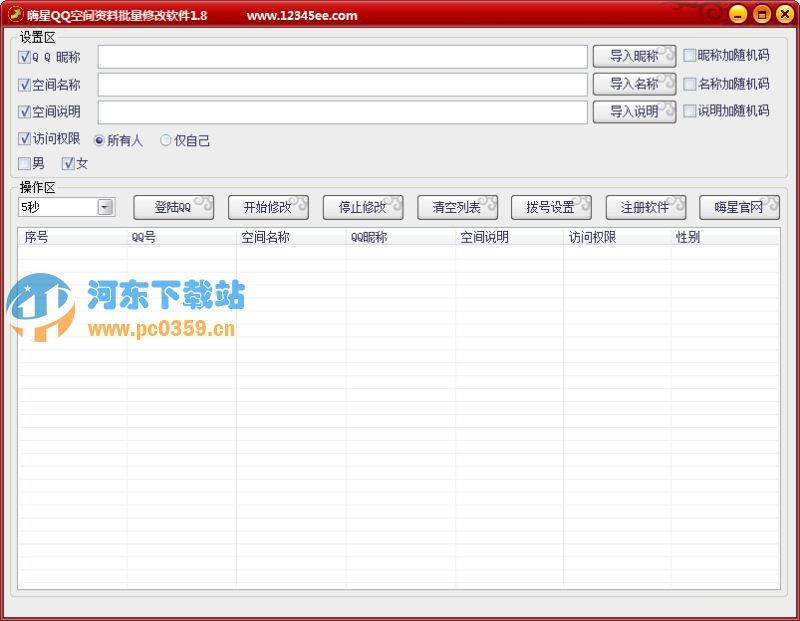Select the 仅自己 radio button
The image size is (800, 621).
[164, 140]
